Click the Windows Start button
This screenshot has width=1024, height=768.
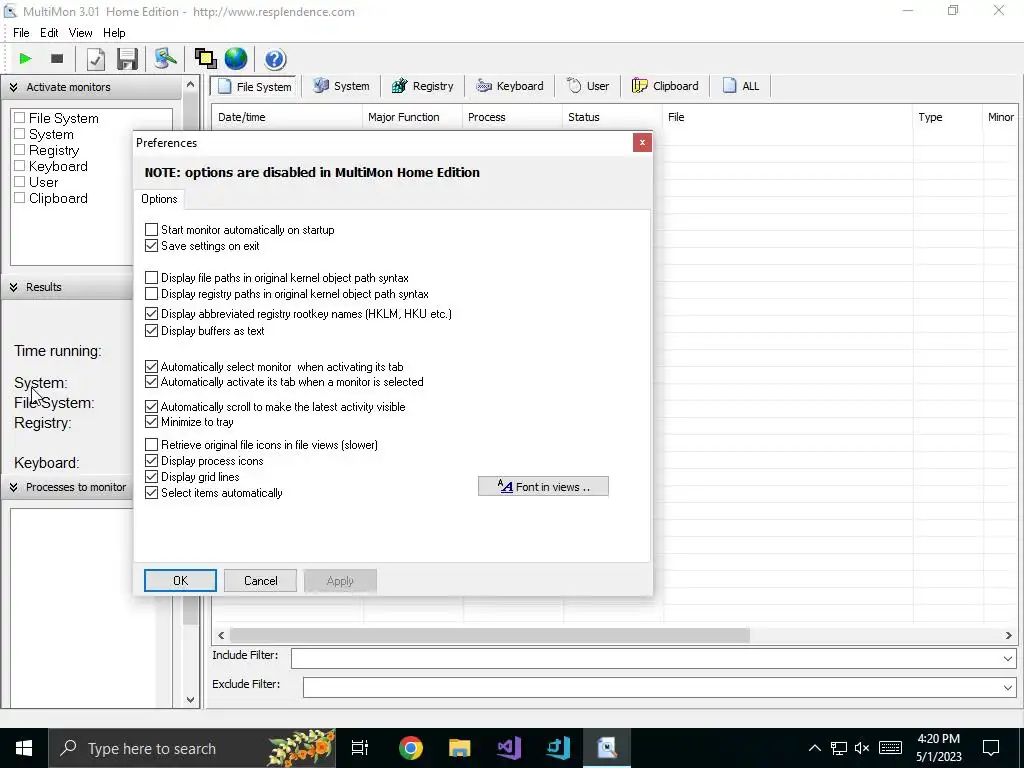[24, 748]
